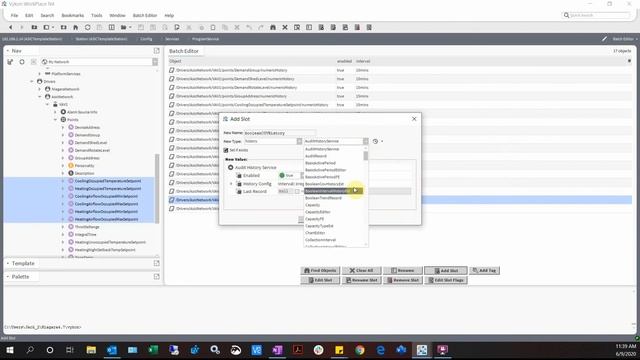Click the pencil edit icon on the path bar
Screen dimensions: 640x360
[604, 39]
